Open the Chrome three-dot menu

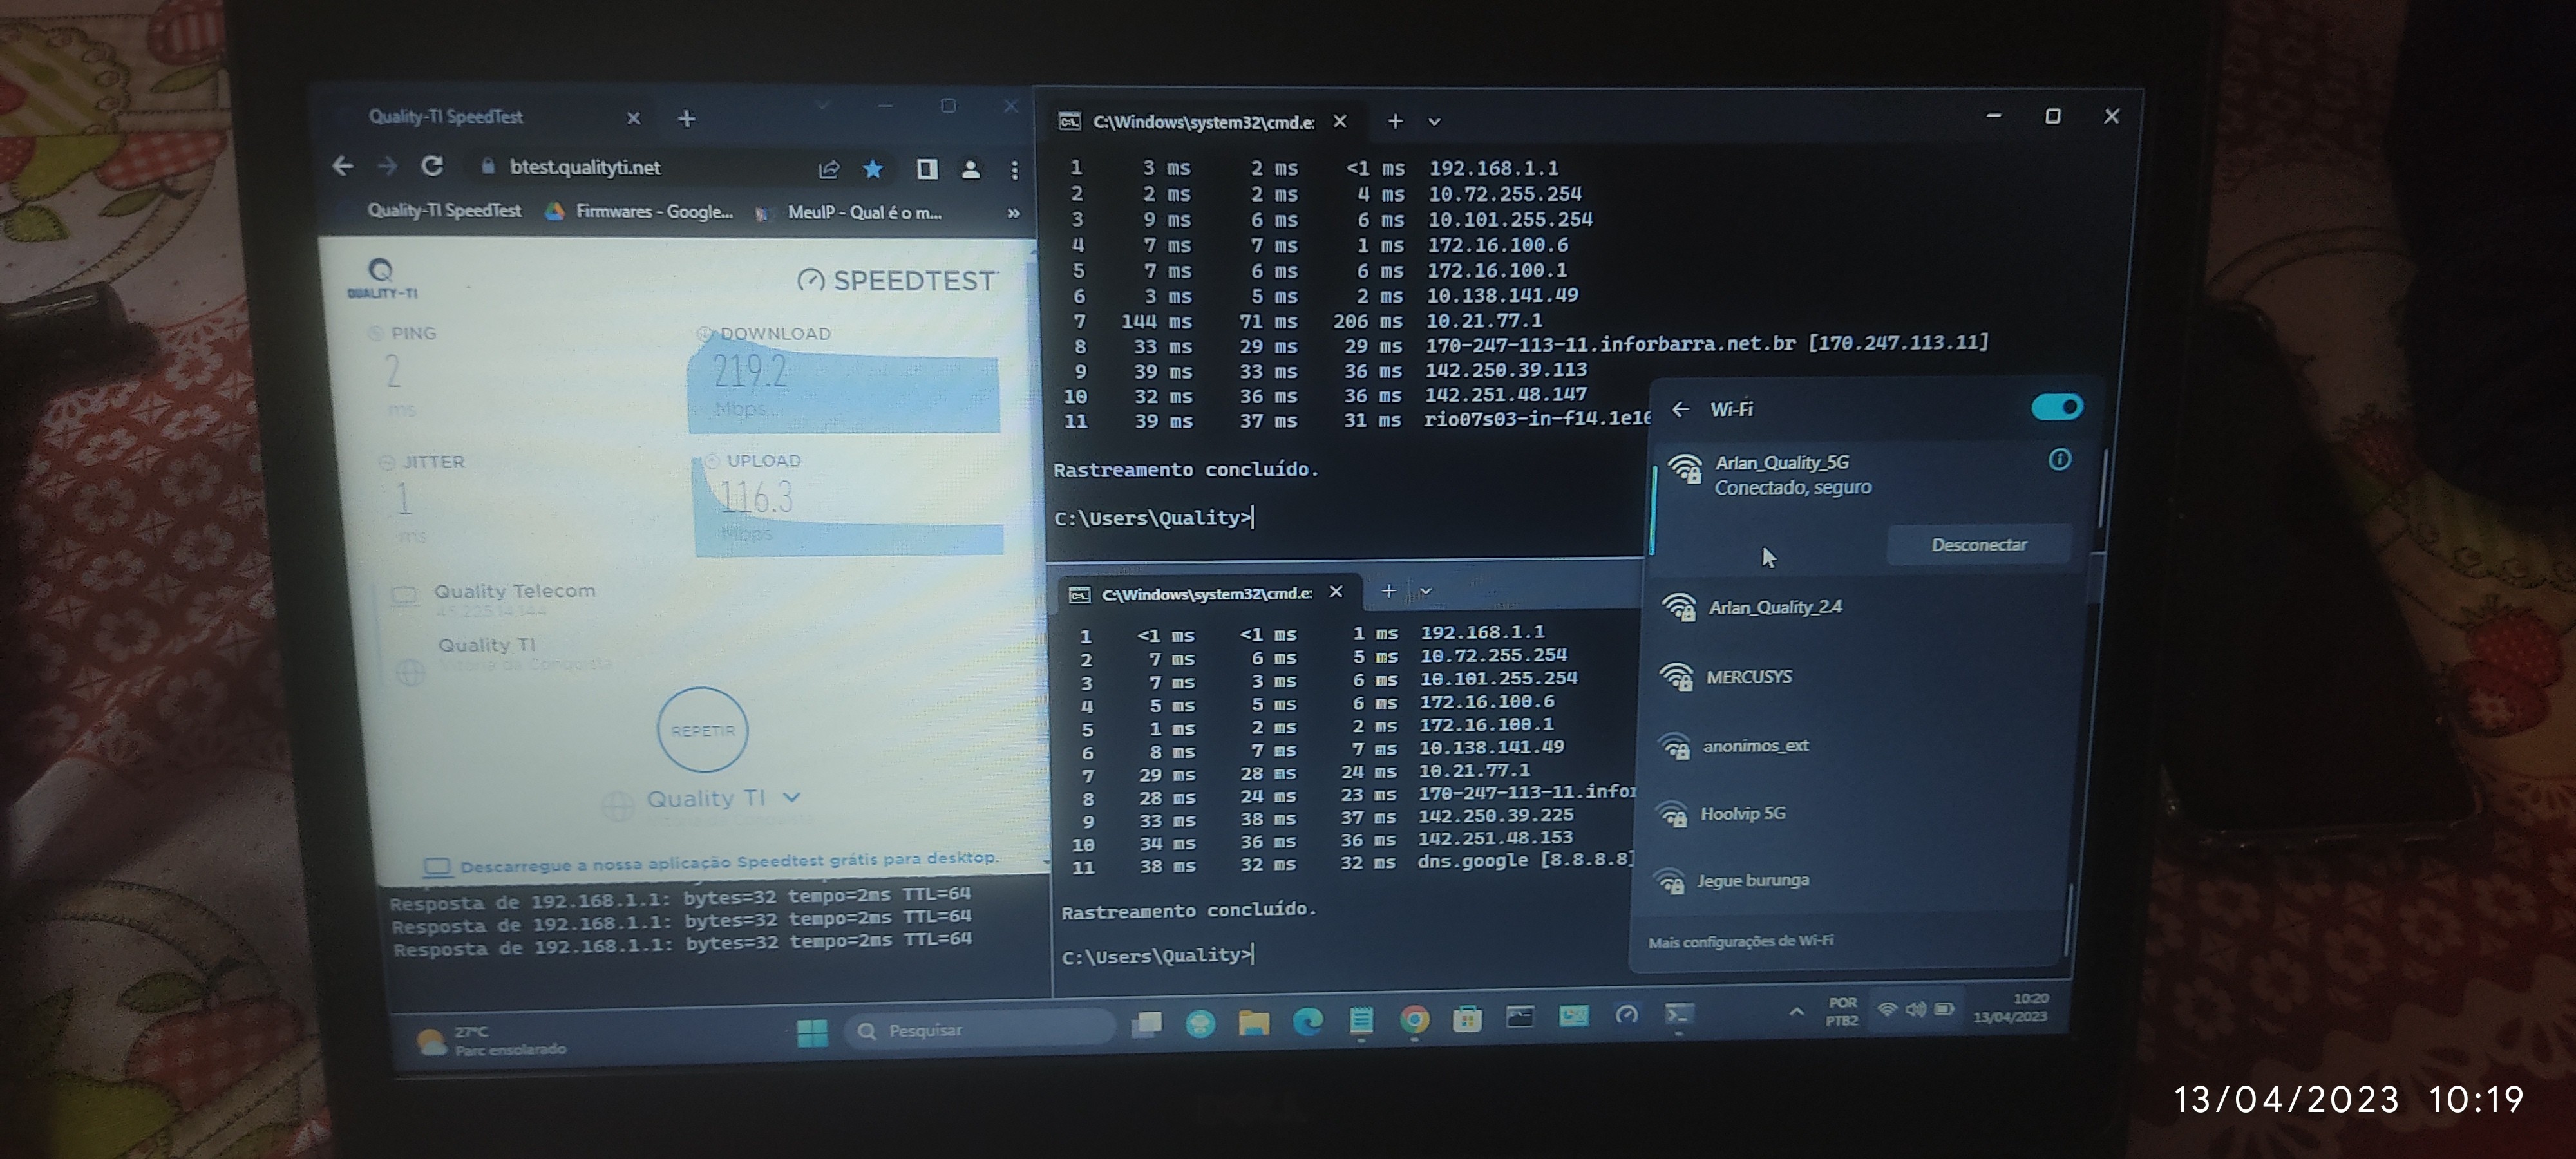coord(1014,170)
